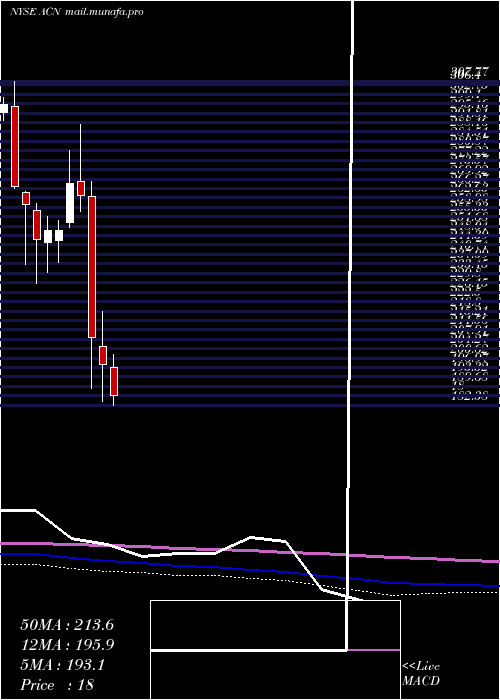The width and height of the screenshot is (500, 700).
Task: Select the 50MA : 213.6 value
Action: (x=67, y=625)
